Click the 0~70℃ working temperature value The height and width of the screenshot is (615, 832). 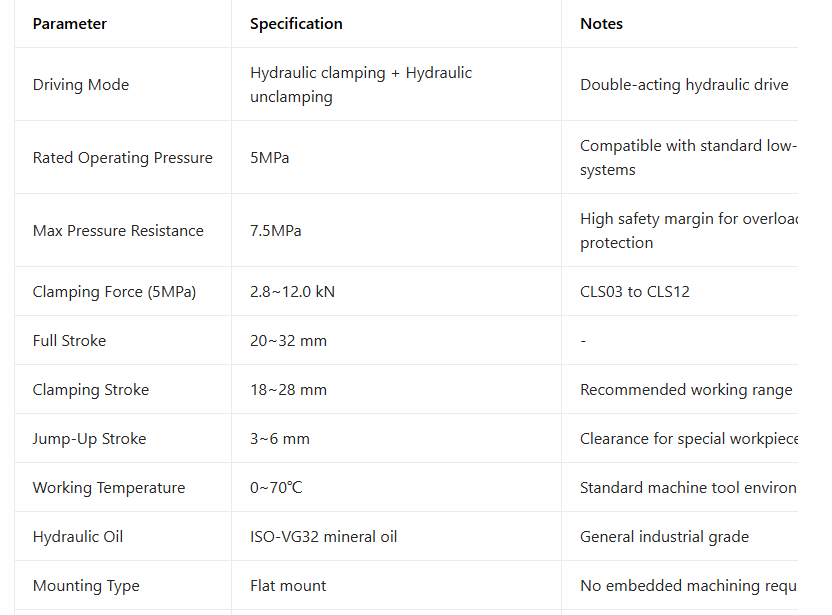point(276,488)
